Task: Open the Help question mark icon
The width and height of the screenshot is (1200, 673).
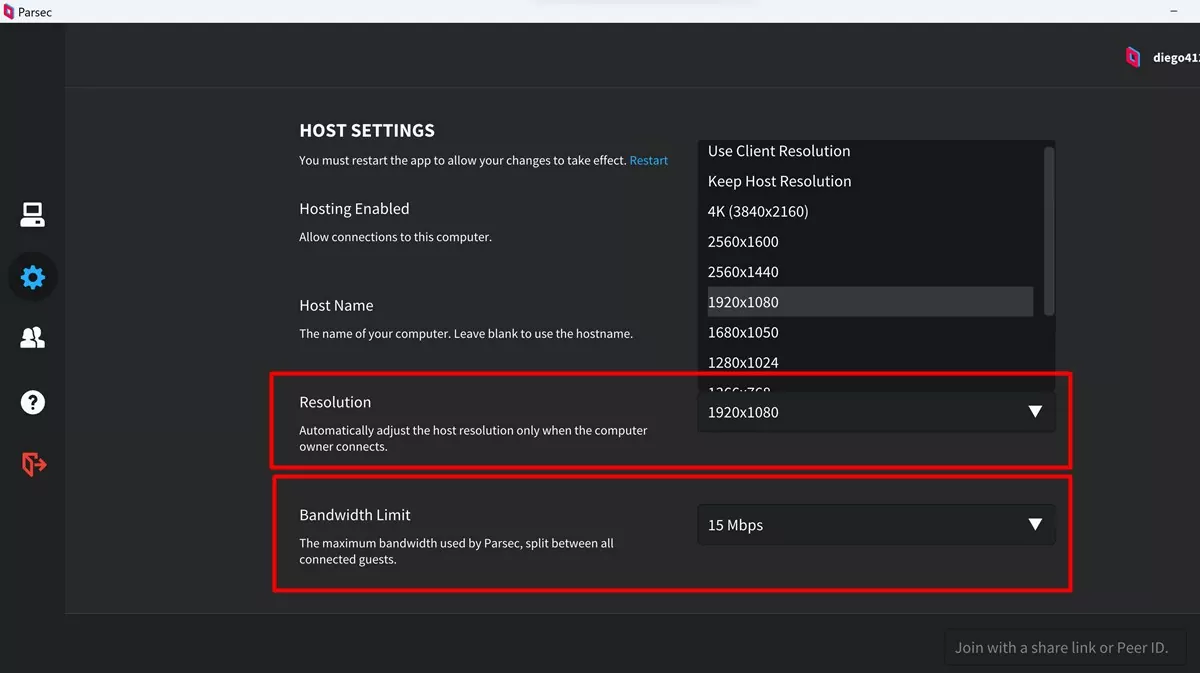Action: (33, 402)
